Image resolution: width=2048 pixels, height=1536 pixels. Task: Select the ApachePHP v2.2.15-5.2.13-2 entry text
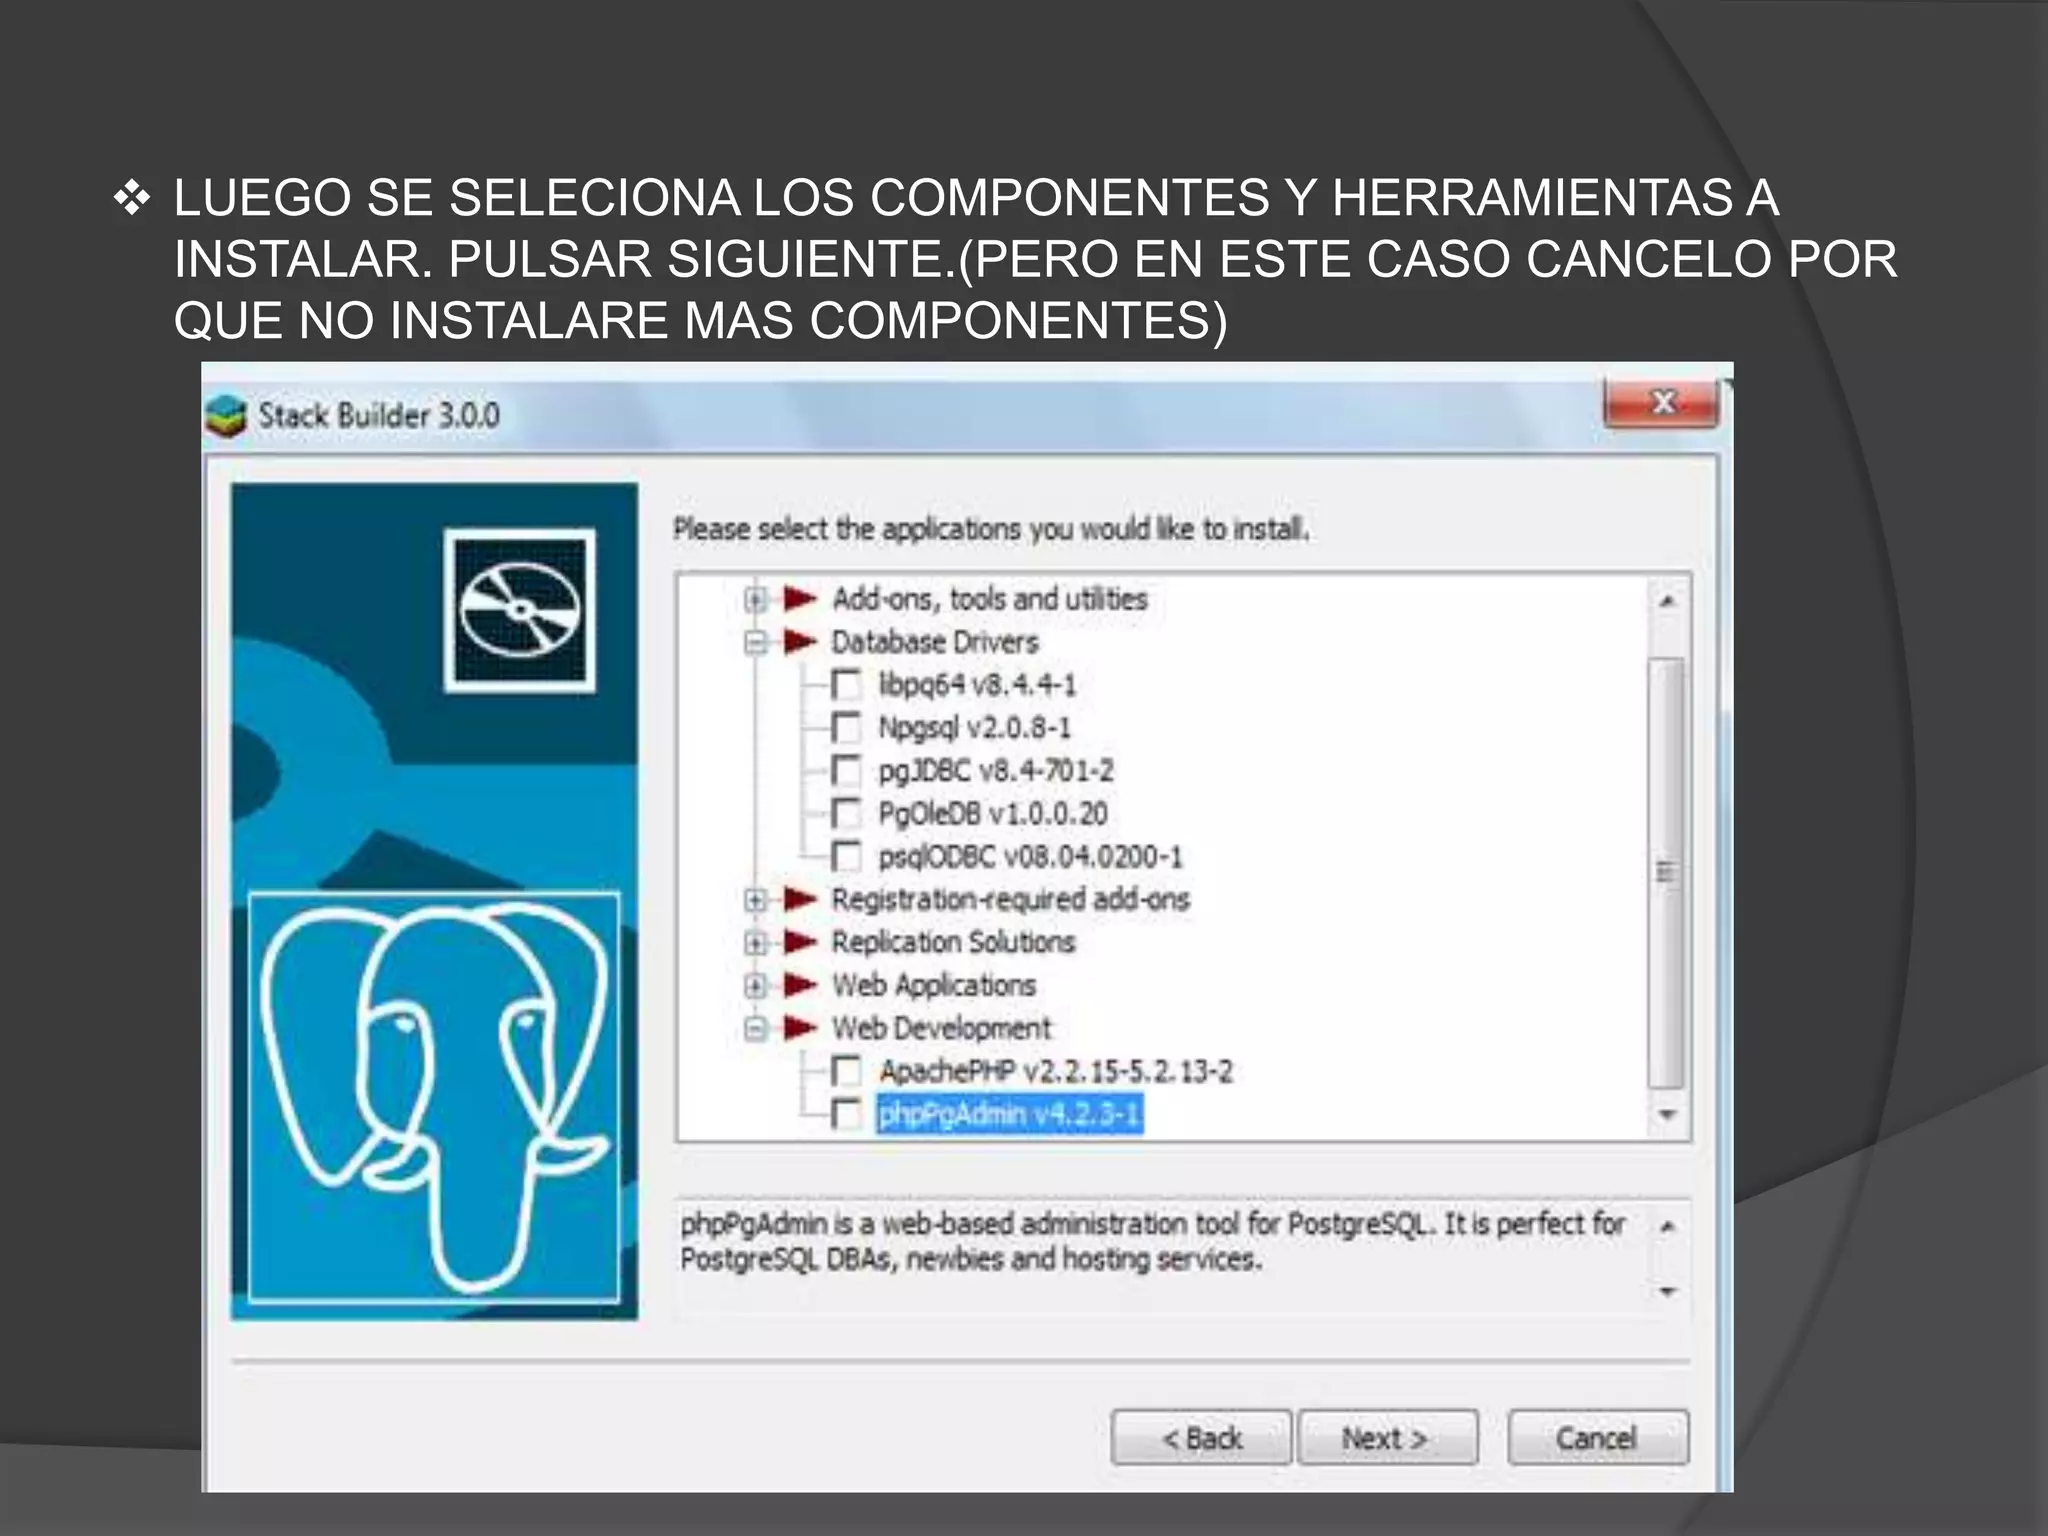point(1056,1072)
